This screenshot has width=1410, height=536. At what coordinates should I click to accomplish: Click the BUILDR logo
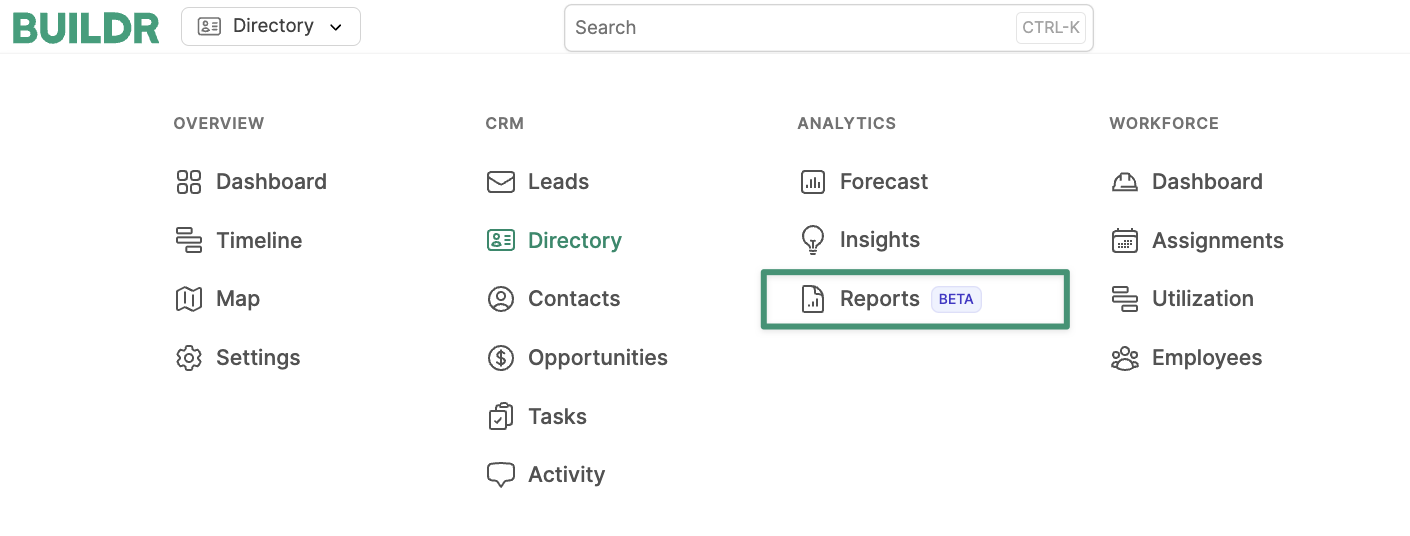pos(86,28)
